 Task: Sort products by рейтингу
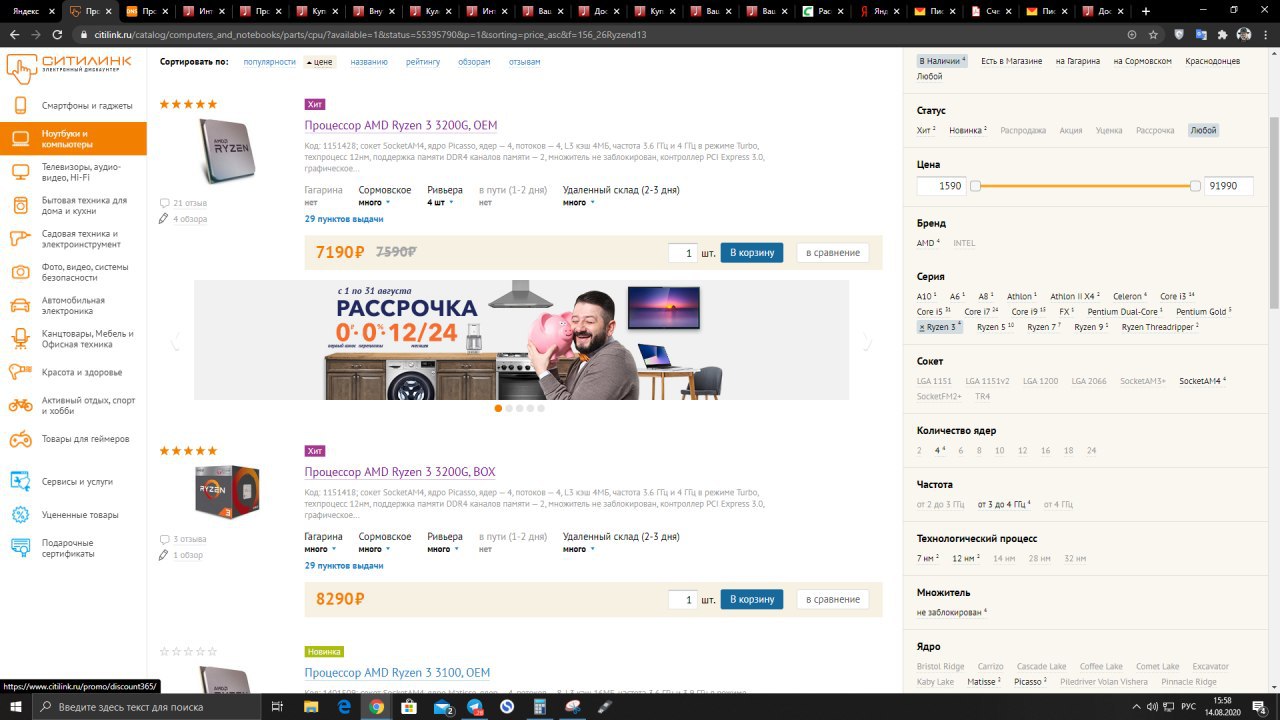coord(423,62)
